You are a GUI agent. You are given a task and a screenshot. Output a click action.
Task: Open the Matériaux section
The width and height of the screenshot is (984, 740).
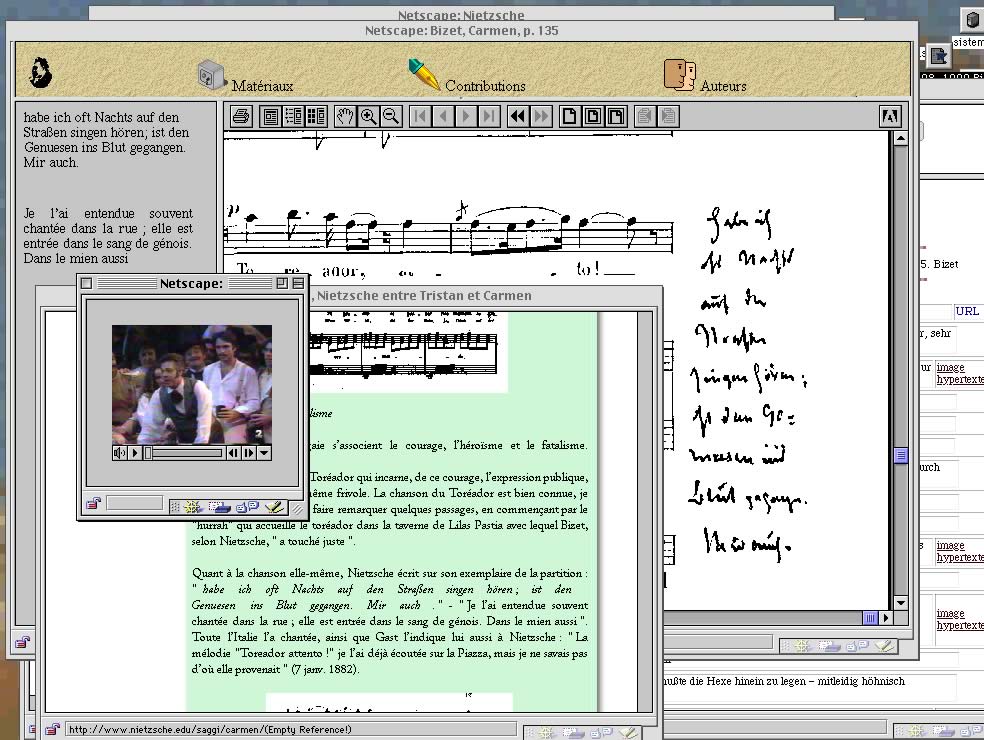click(245, 77)
